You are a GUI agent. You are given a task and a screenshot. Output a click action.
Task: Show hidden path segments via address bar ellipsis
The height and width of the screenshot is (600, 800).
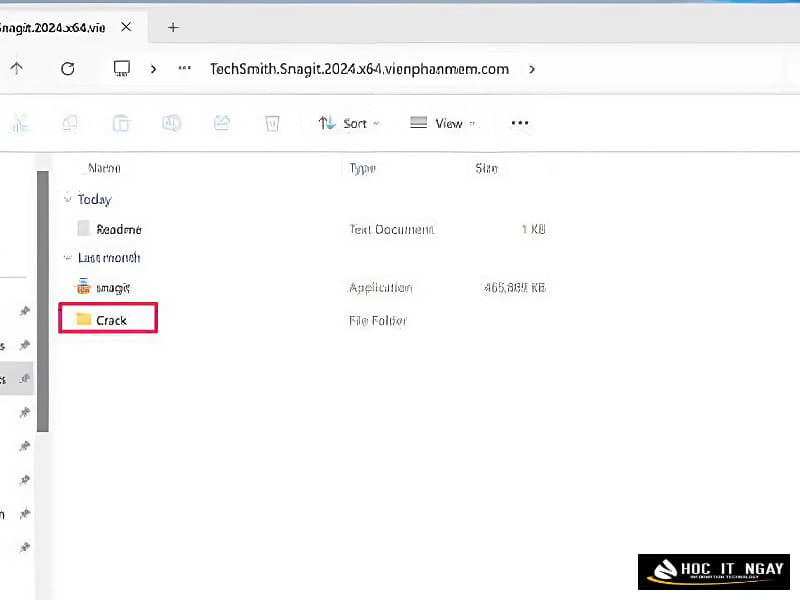(x=184, y=68)
